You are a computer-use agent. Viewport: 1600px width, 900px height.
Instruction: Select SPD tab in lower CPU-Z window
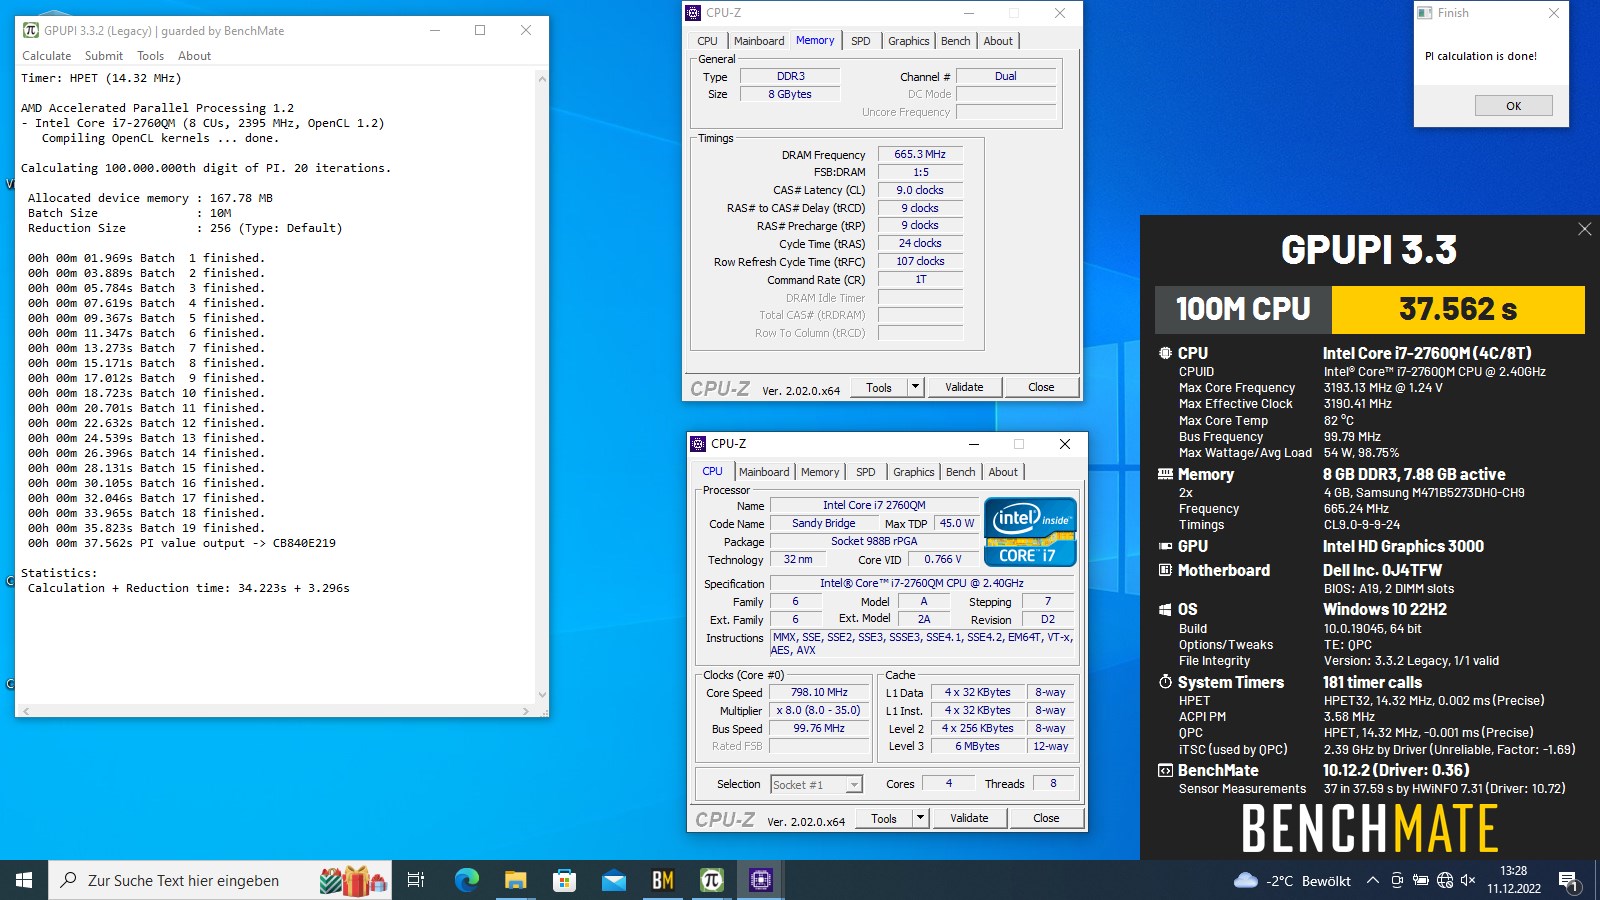[x=866, y=472]
